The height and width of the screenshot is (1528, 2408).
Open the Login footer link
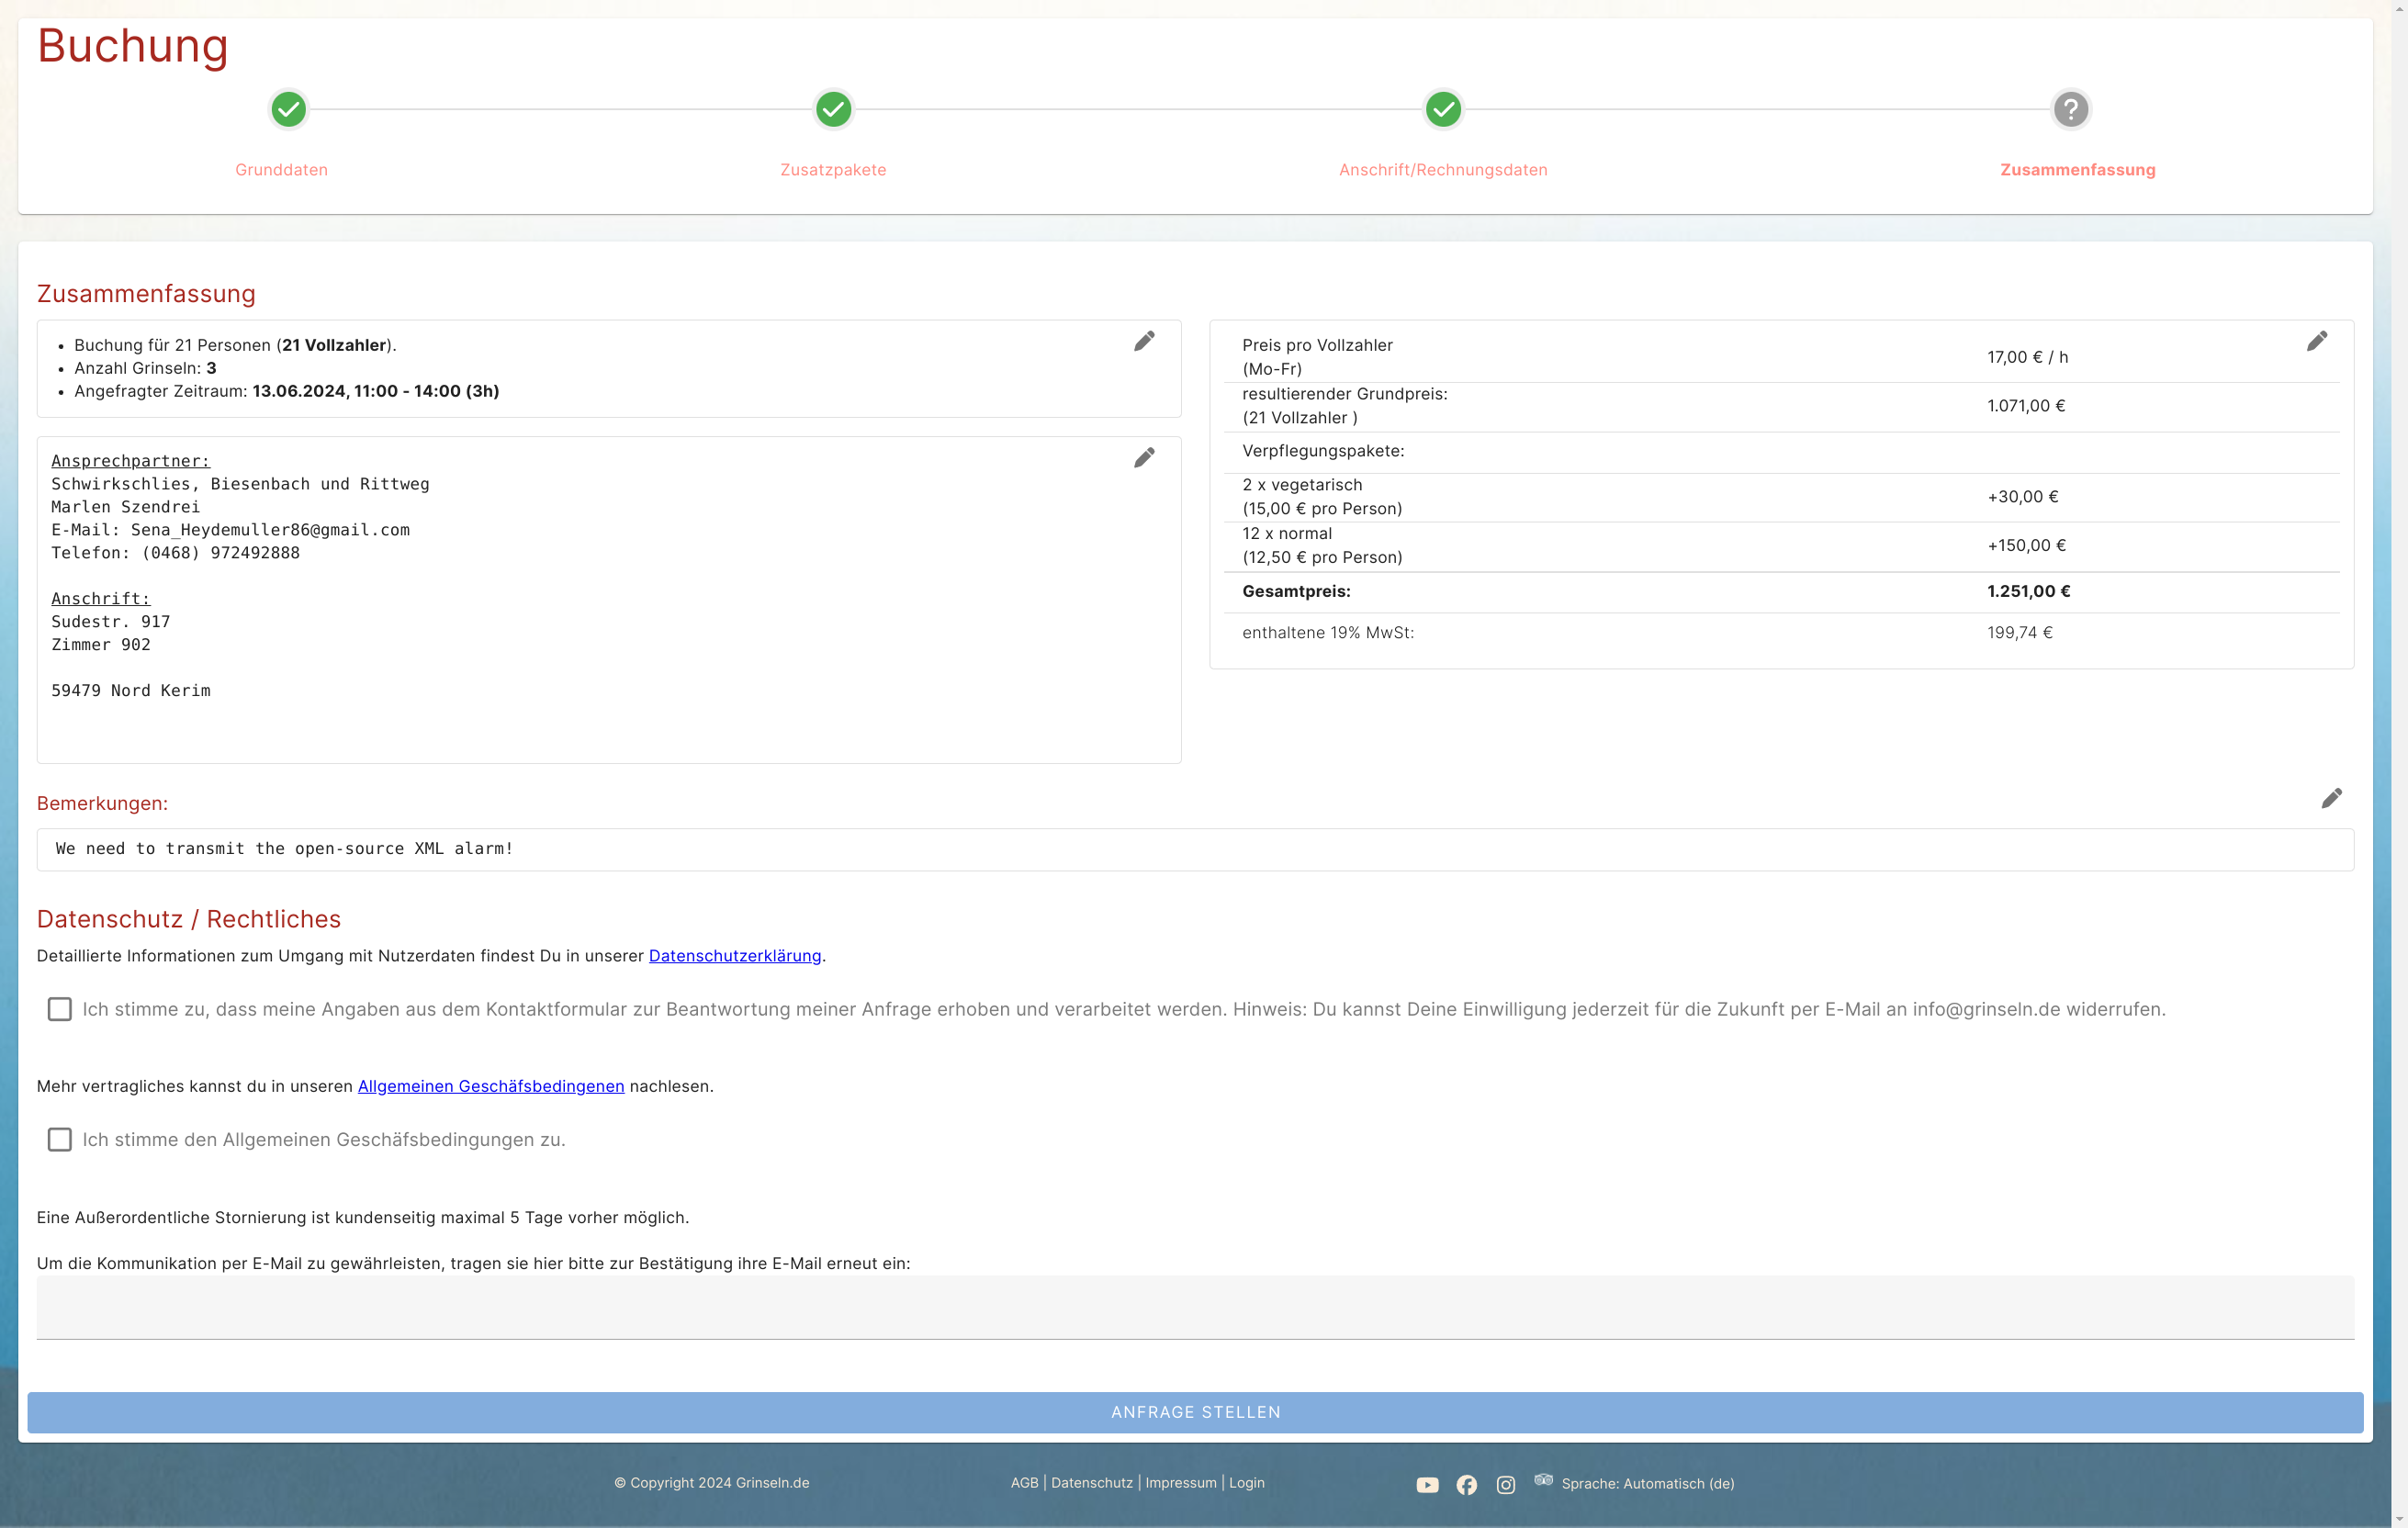[x=1246, y=1483]
